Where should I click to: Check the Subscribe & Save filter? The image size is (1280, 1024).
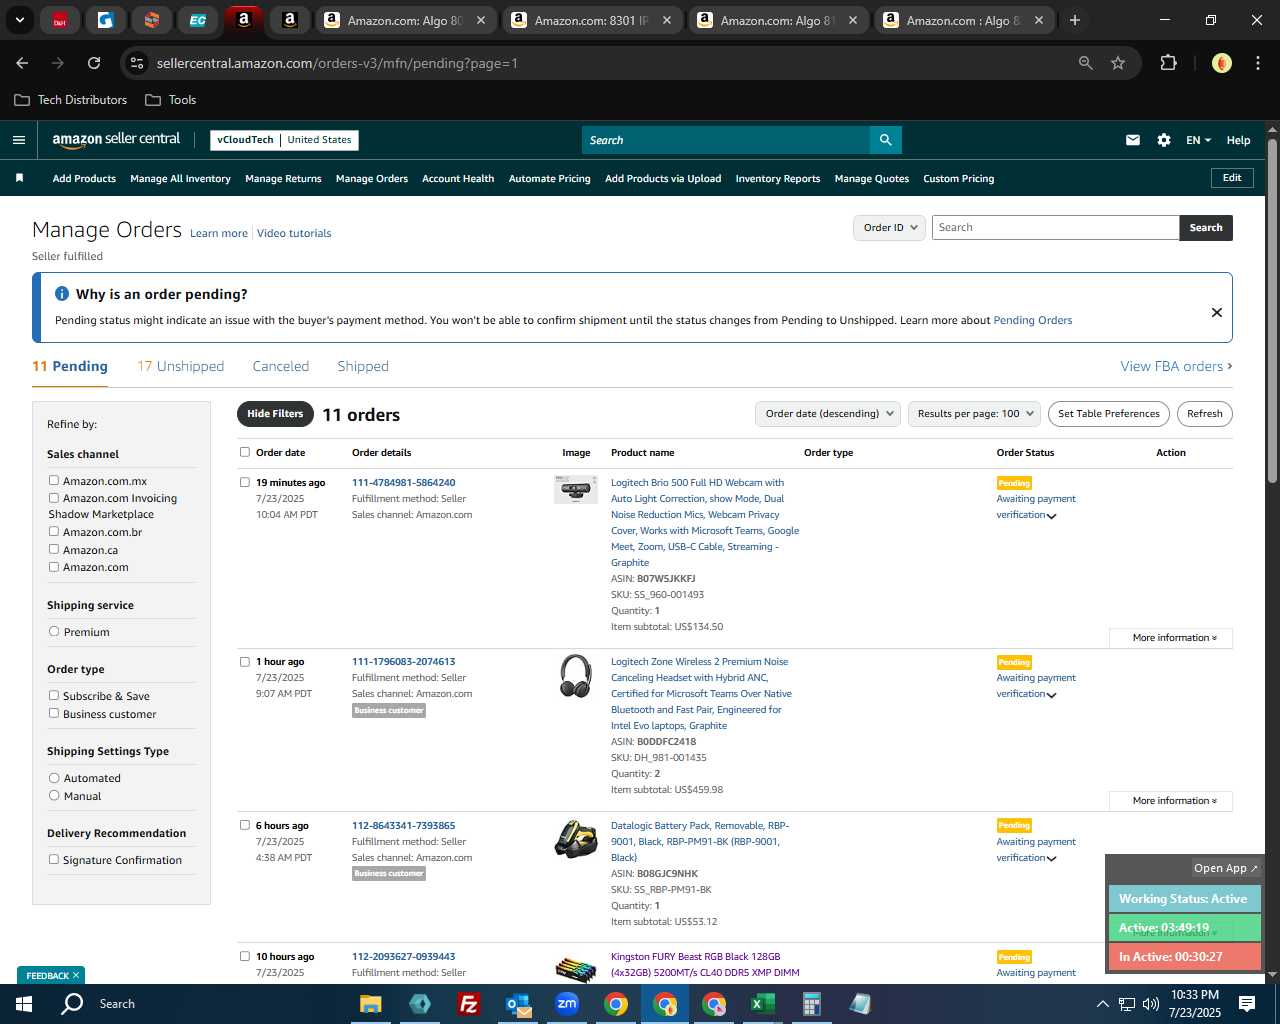click(54, 695)
